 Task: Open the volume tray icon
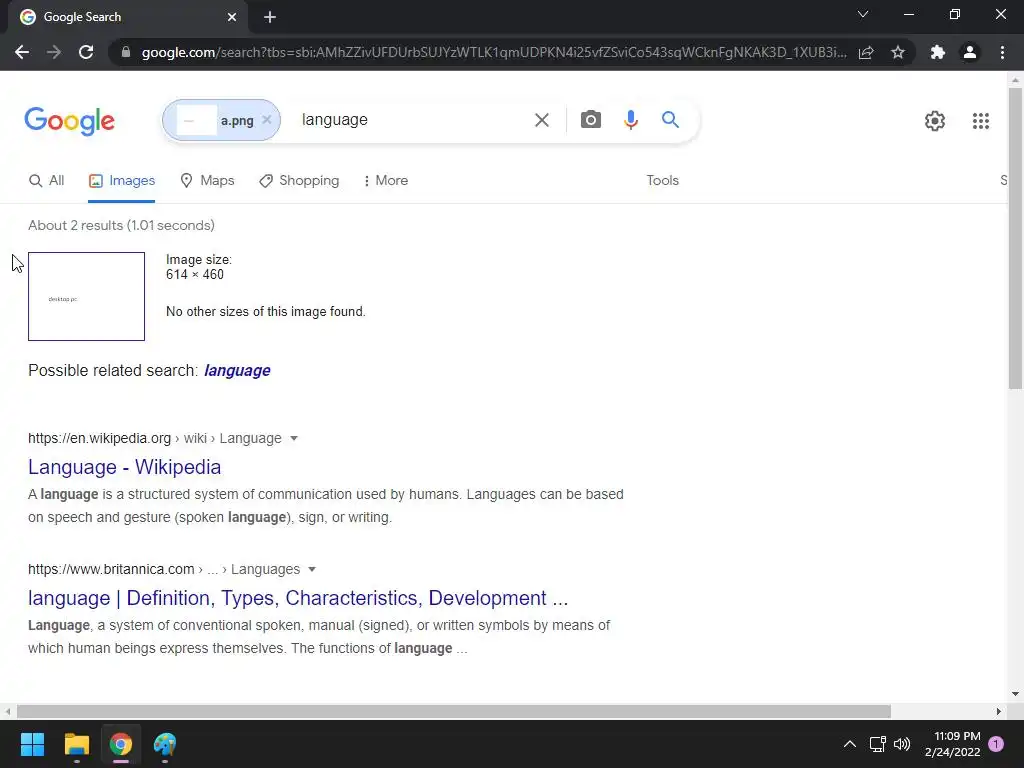[902, 744]
